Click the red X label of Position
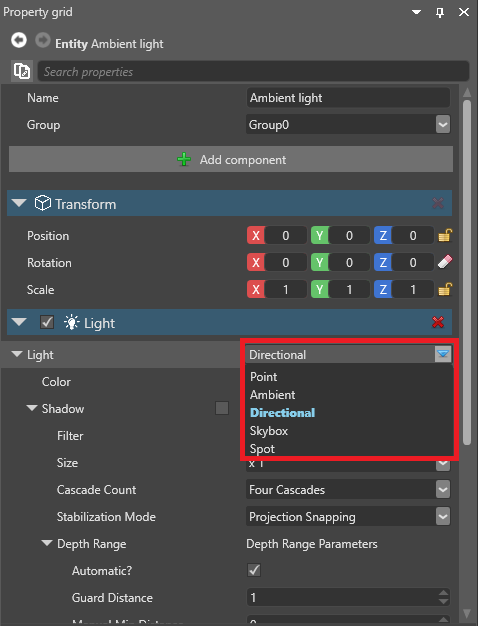 coord(256,235)
